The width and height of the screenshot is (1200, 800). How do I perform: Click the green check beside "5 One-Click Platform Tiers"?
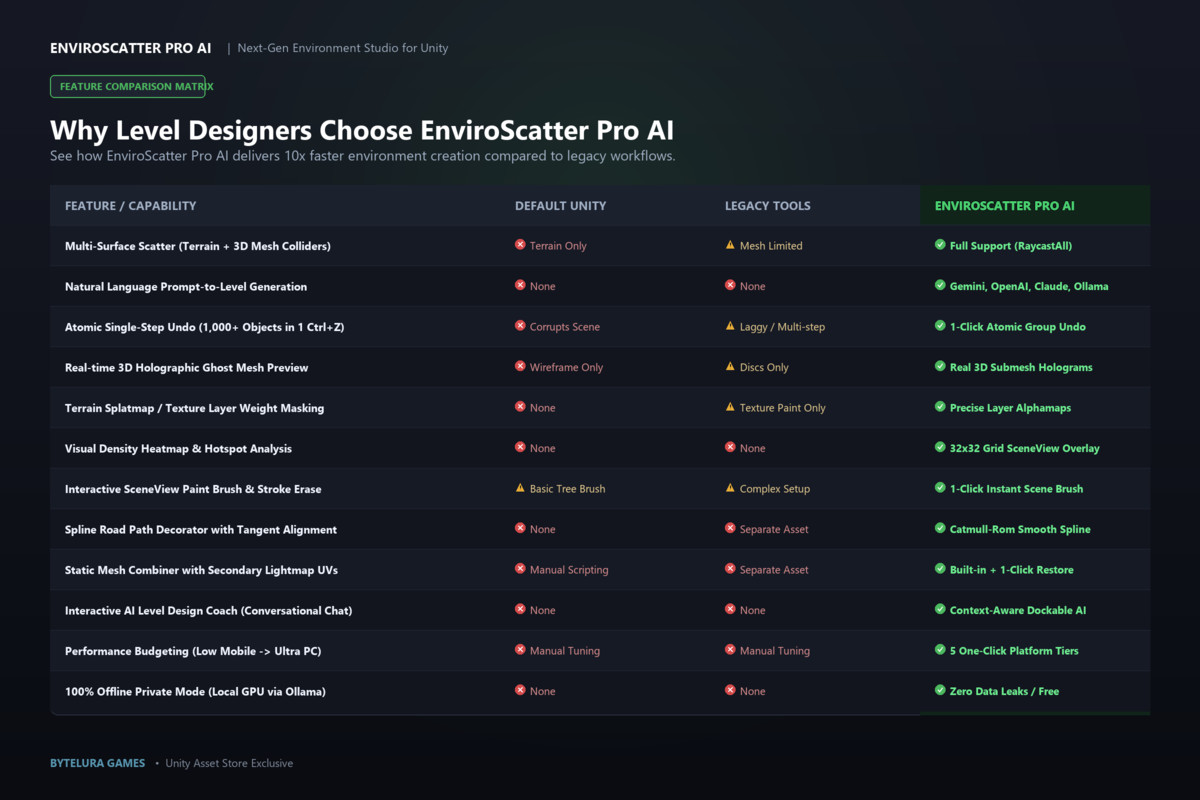click(x=940, y=650)
